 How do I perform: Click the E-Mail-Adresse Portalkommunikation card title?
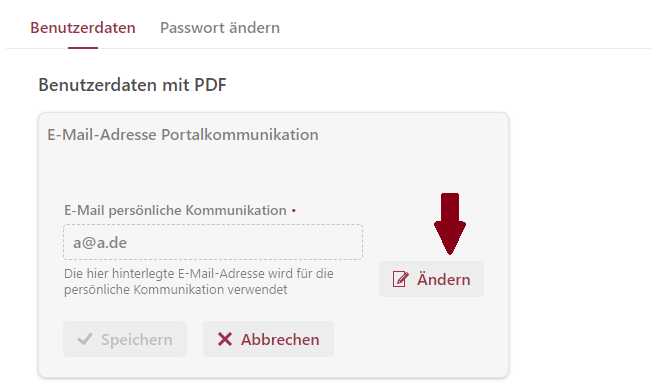coord(183,135)
